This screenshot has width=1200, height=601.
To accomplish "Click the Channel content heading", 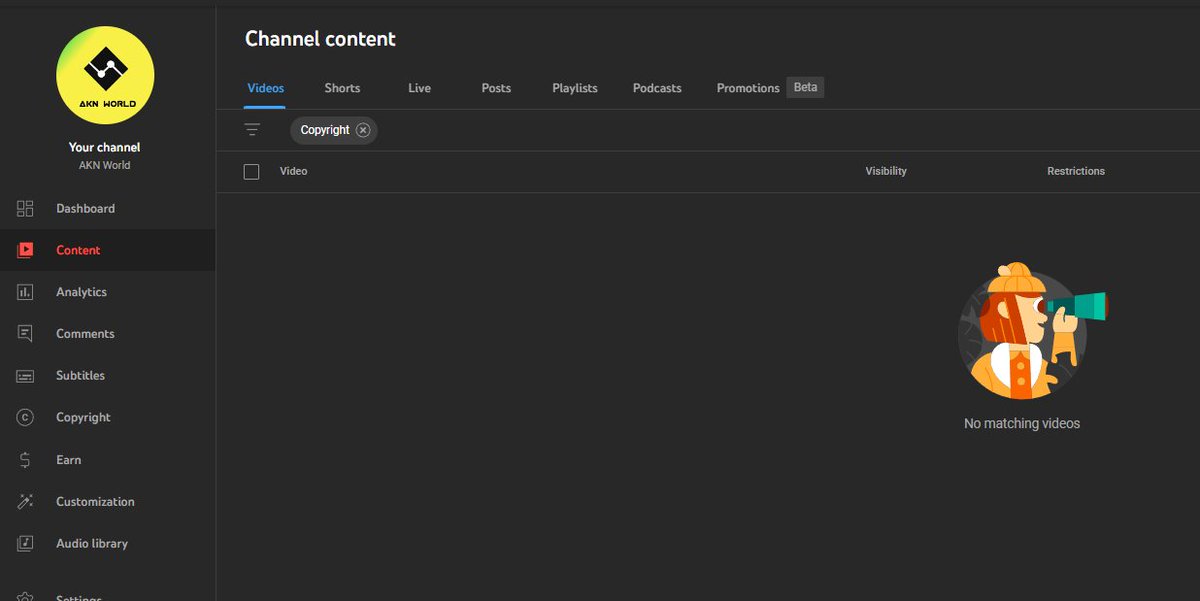I will pyautogui.click(x=320, y=39).
